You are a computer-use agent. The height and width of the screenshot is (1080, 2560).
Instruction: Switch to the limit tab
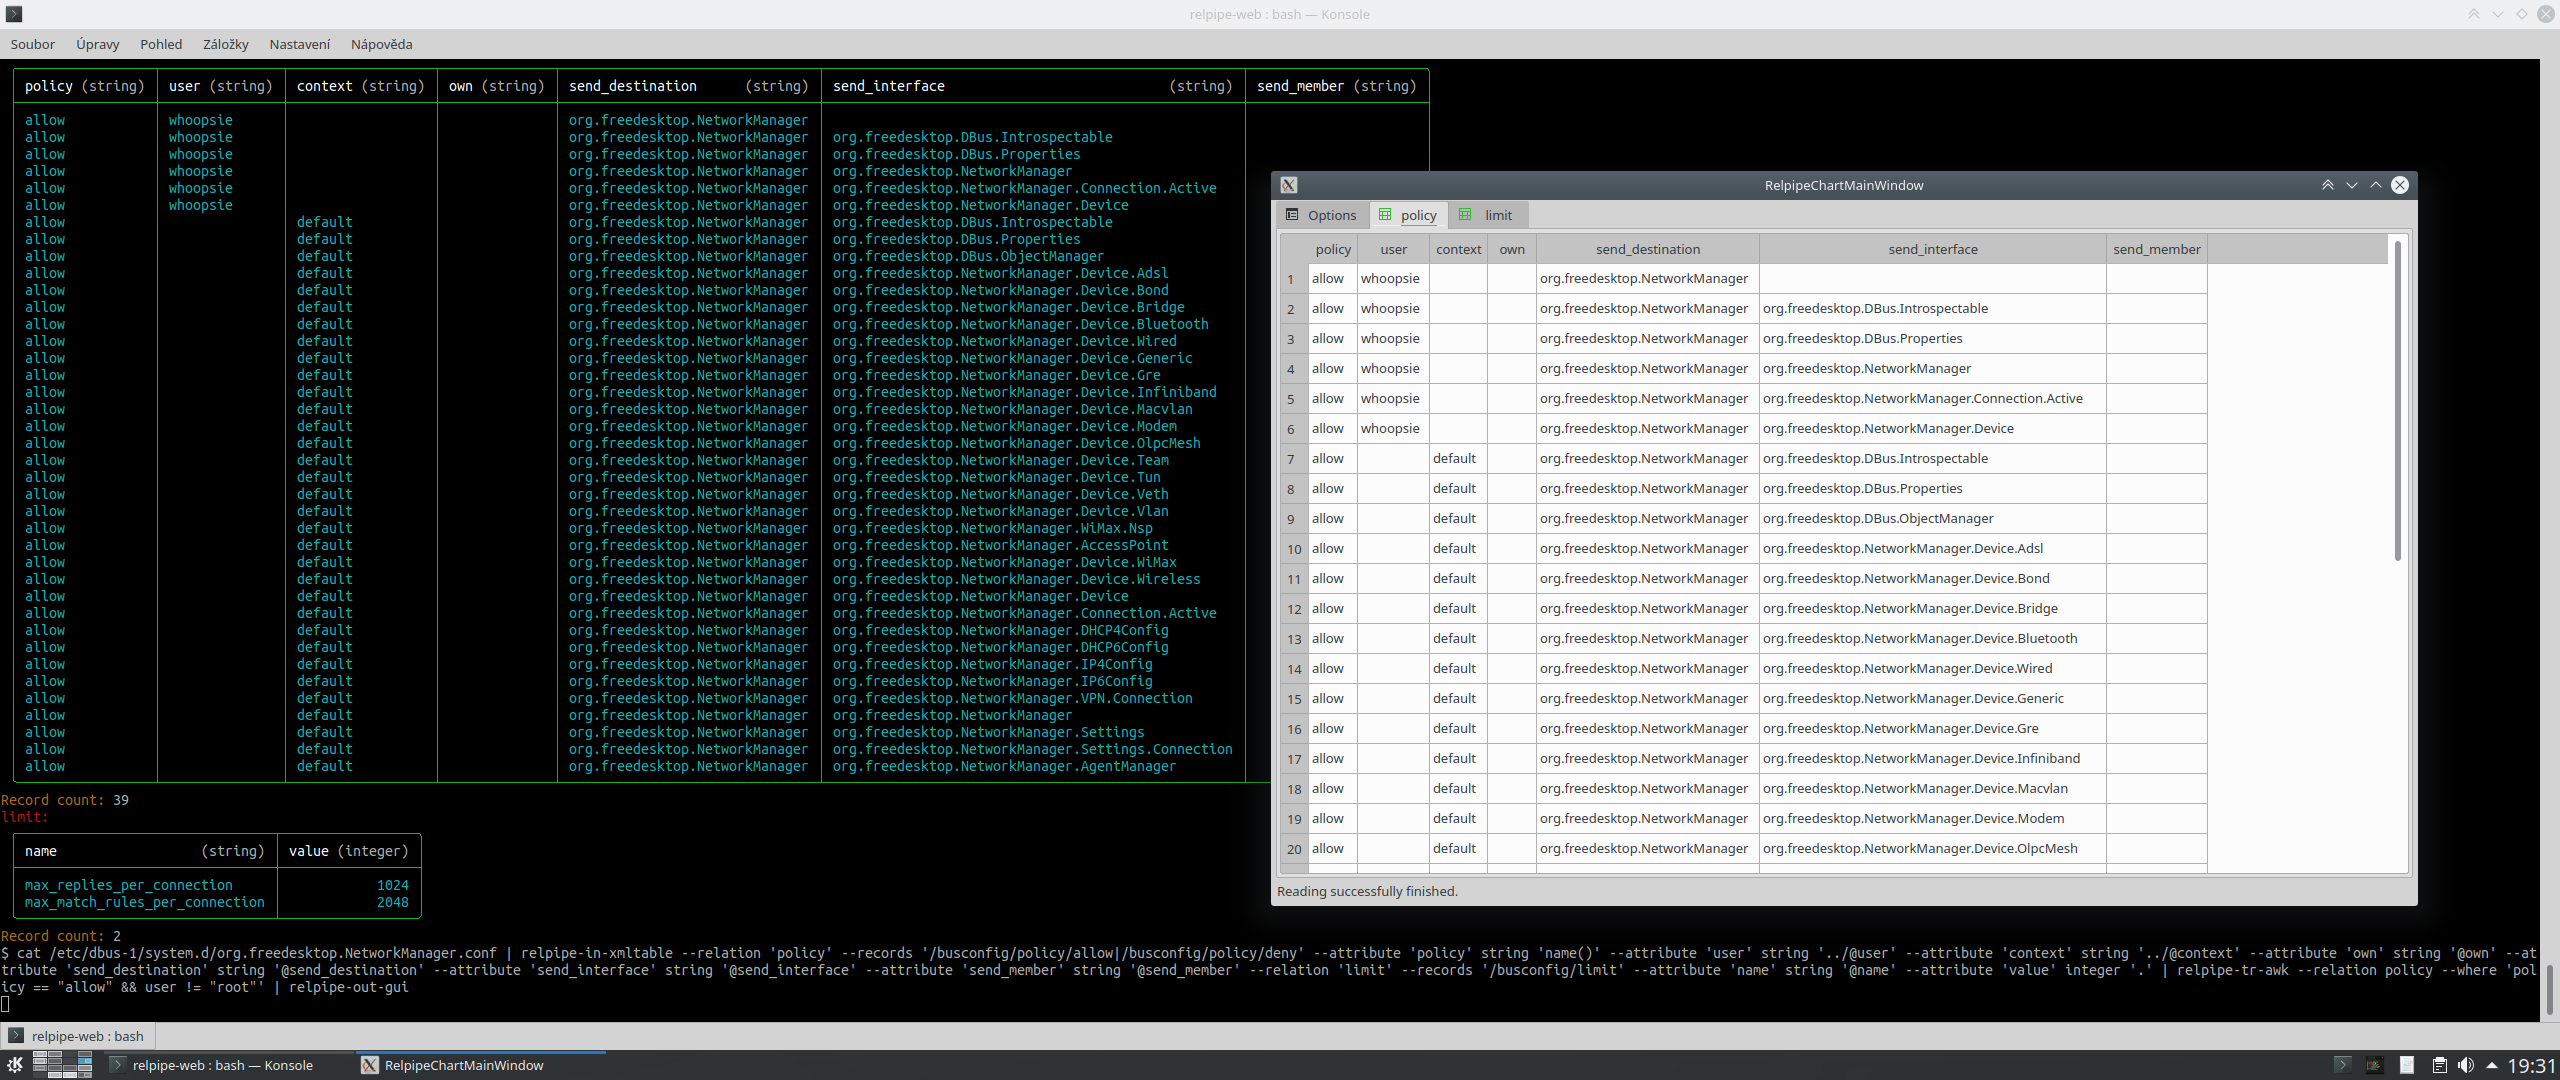[1486, 215]
